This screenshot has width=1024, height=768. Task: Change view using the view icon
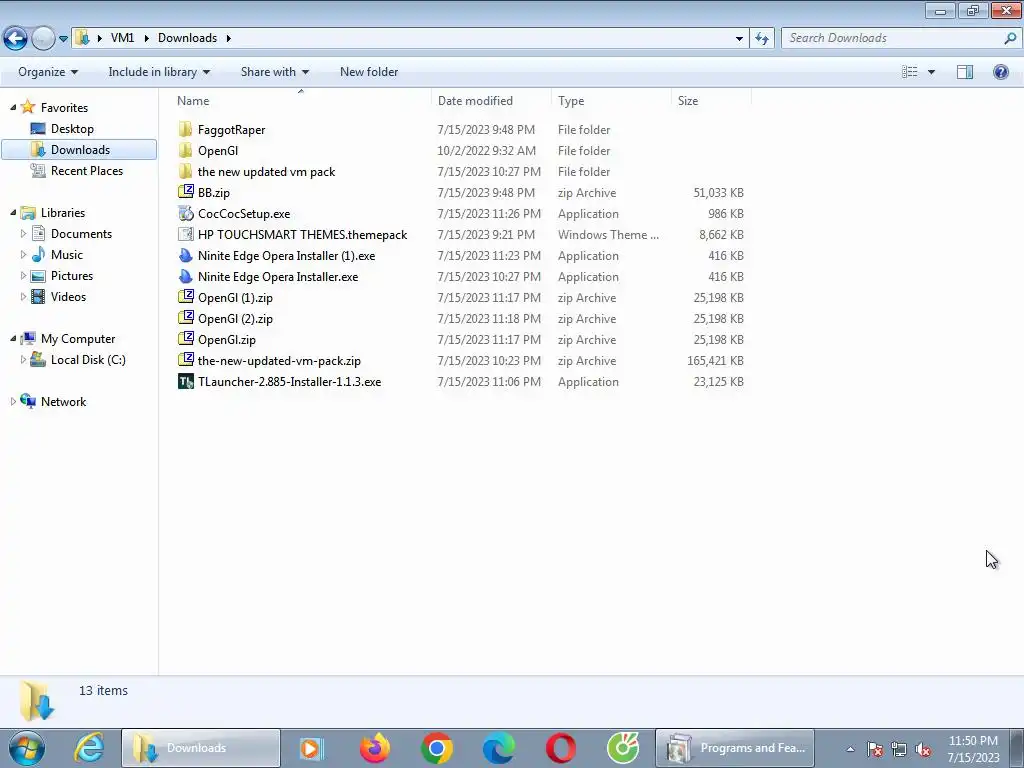click(x=910, y=72)
